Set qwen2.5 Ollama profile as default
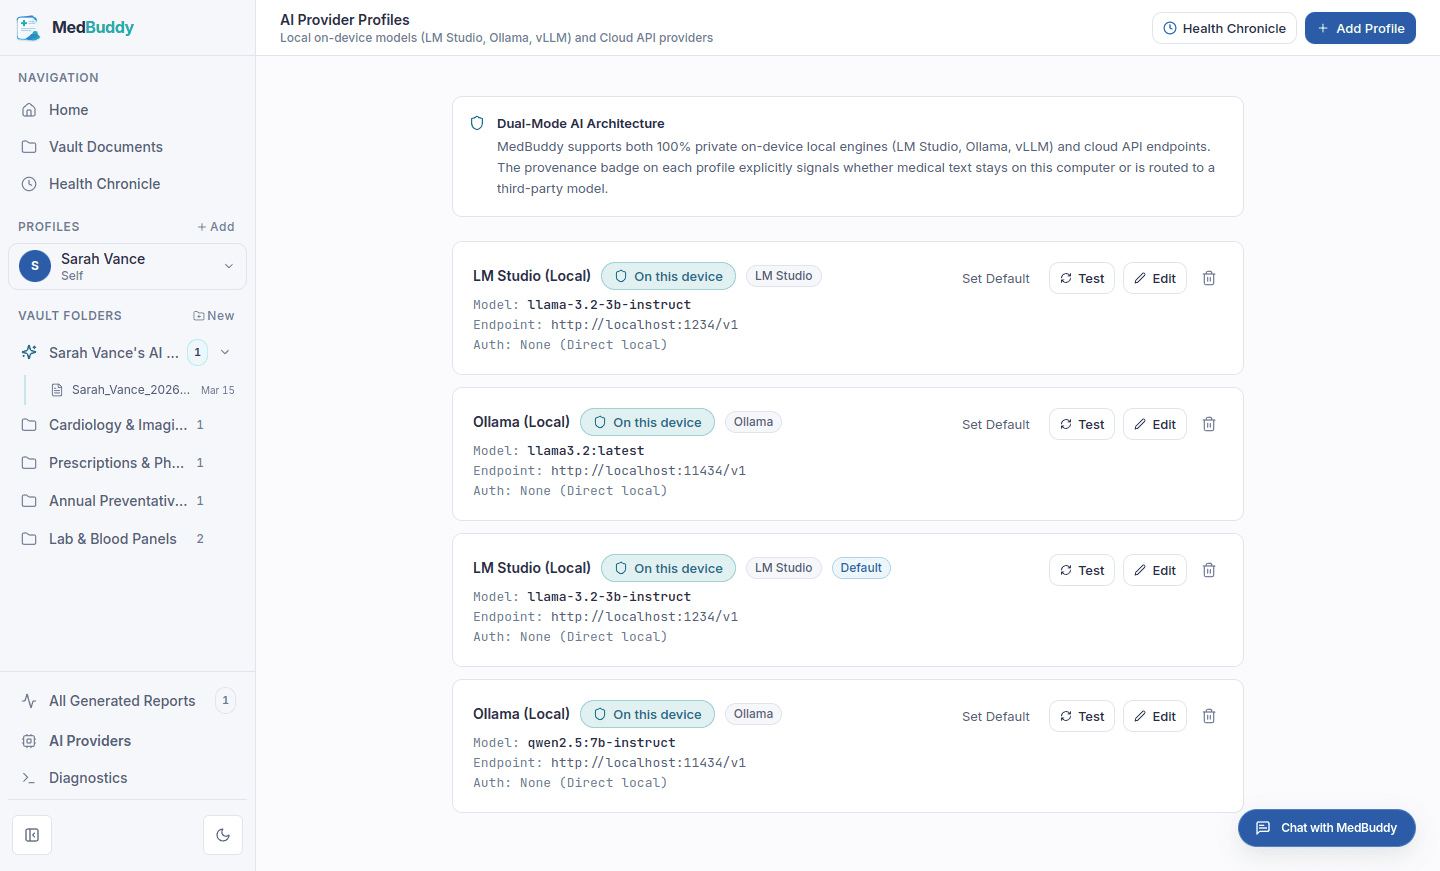 (995, 716)
